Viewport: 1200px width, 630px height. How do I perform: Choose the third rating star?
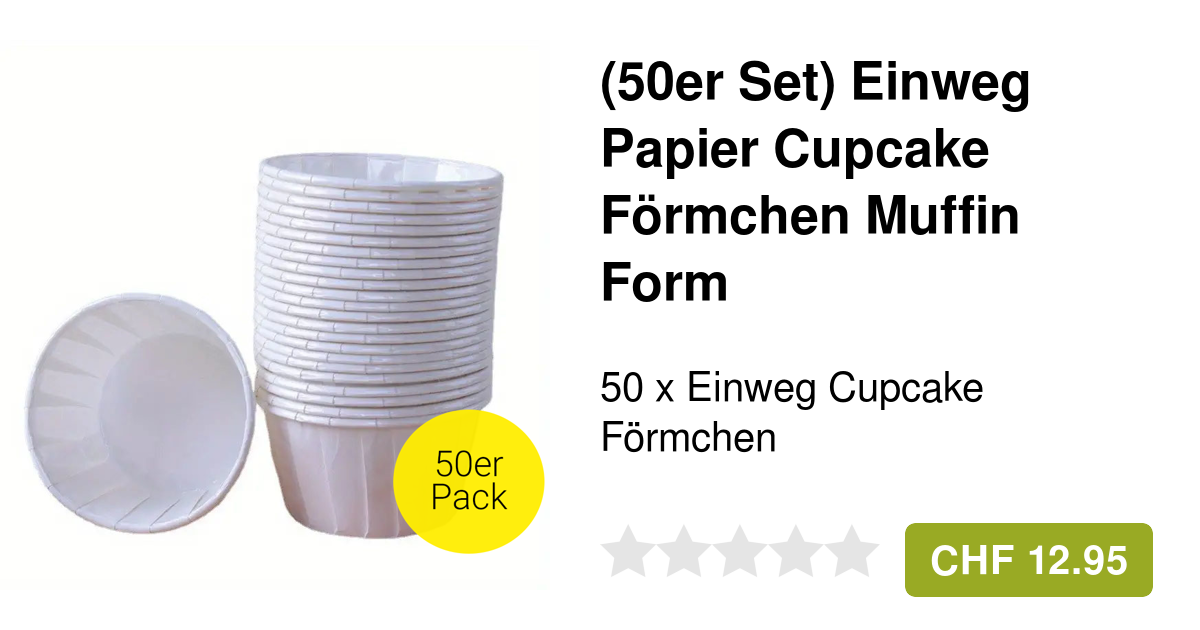click(x=740, y=551)
